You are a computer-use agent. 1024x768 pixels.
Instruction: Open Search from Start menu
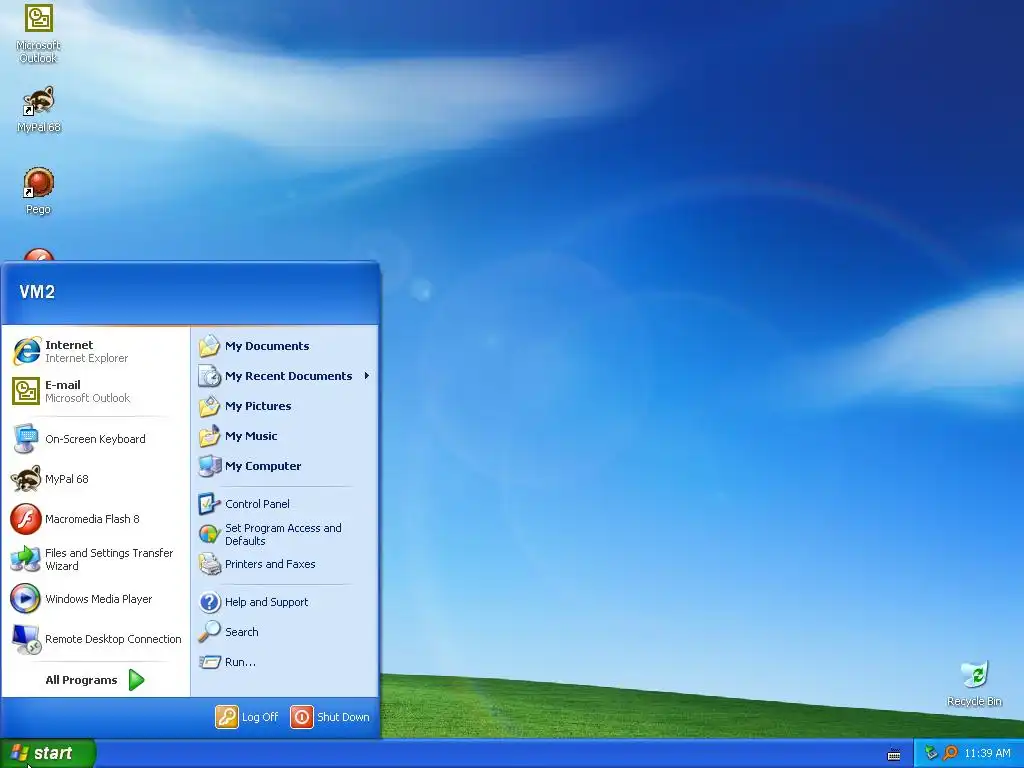point(285,632)
